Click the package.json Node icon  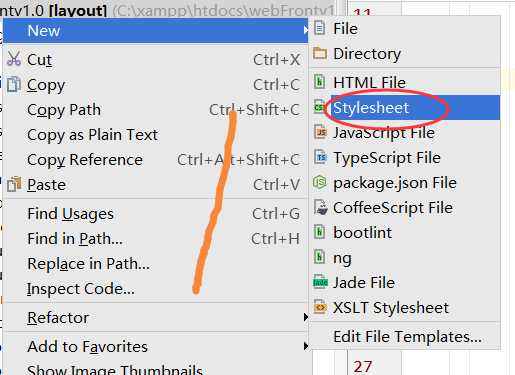click(320, 182)
